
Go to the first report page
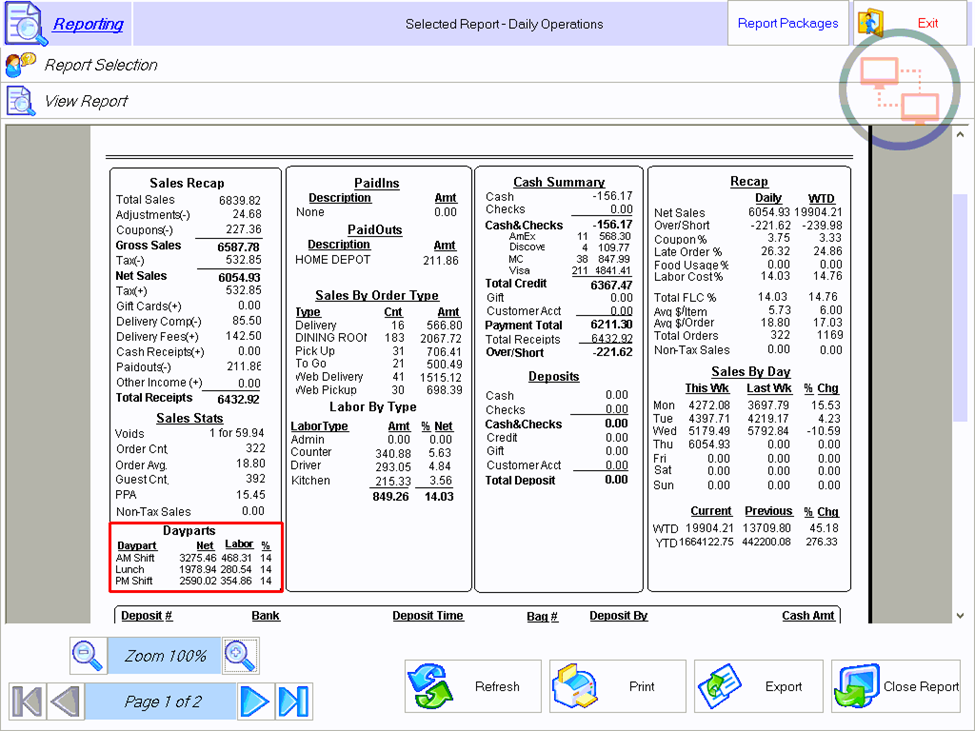pyautogui.click(x=27, y=701)
